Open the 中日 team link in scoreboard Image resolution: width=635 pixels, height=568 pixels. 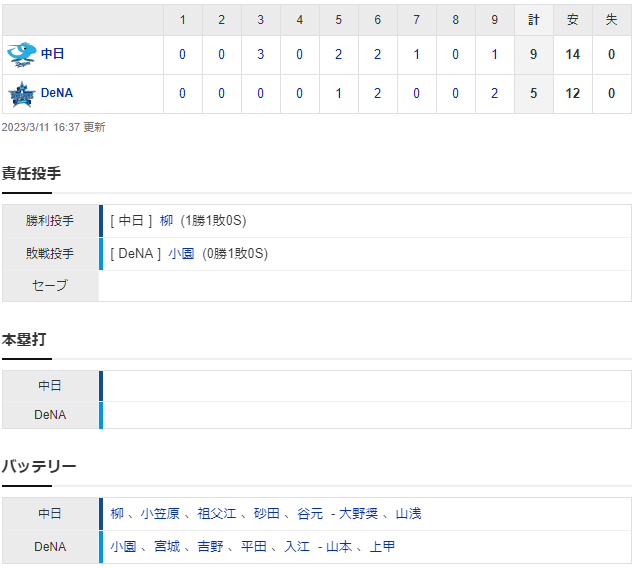(x=53, y=53)
